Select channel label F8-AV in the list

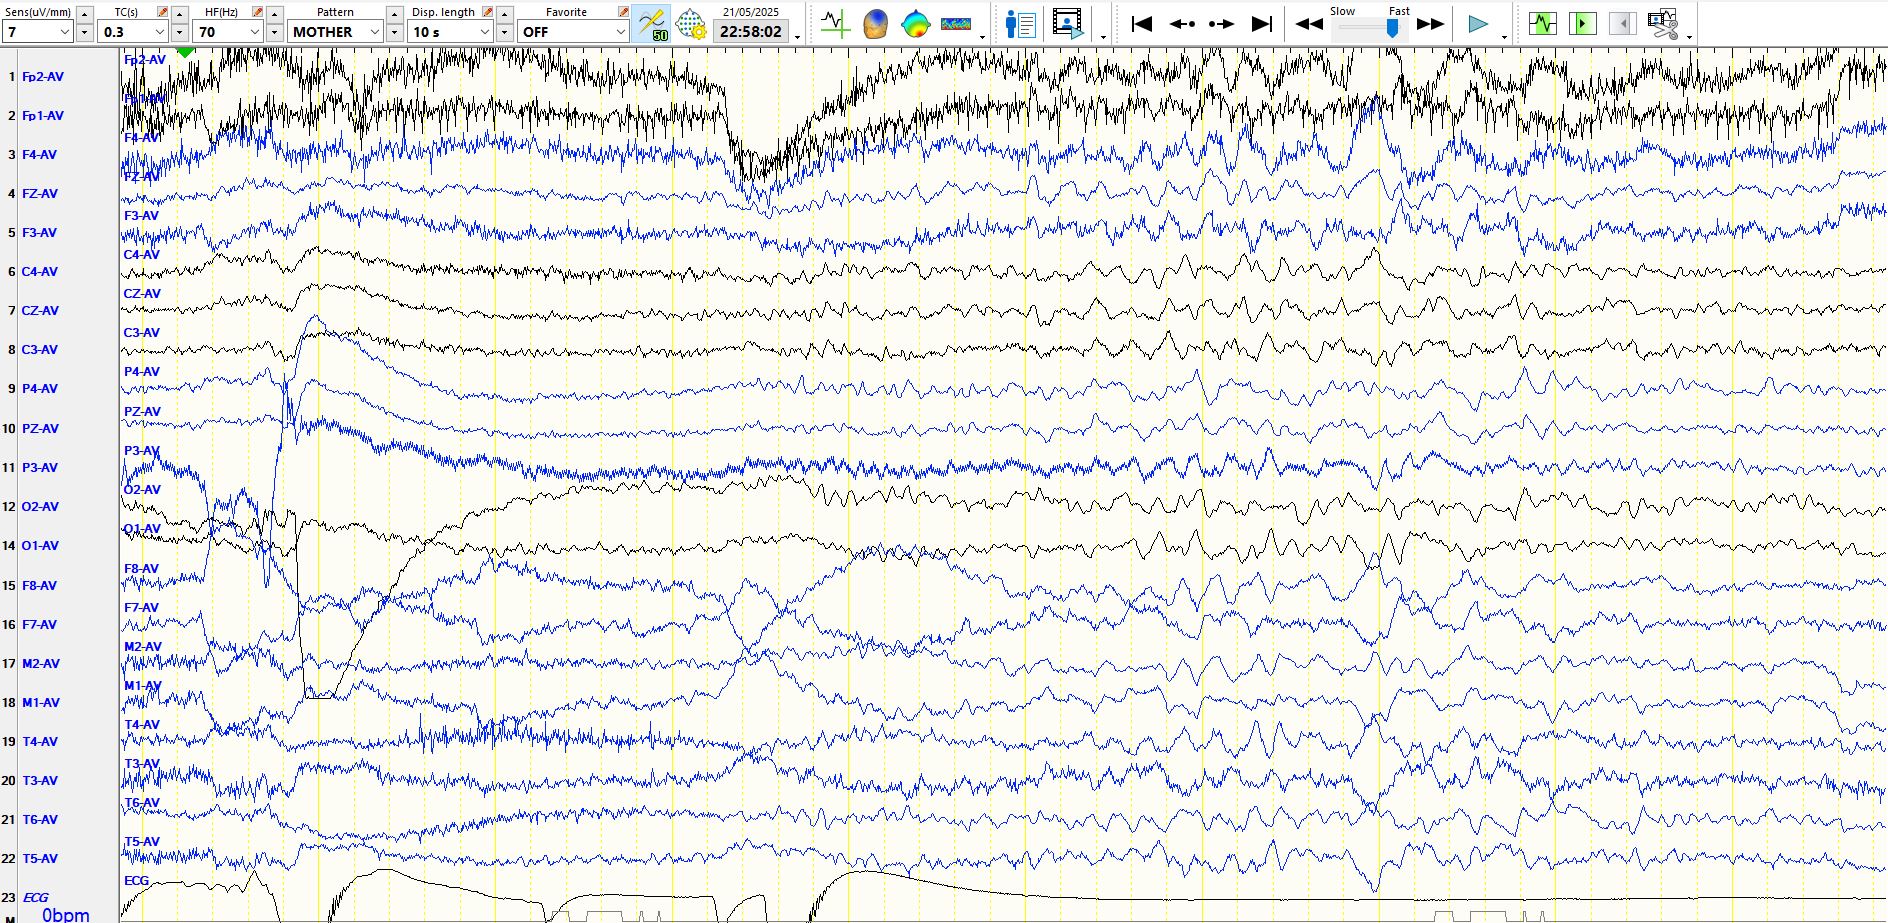click(x=40, y=585)
